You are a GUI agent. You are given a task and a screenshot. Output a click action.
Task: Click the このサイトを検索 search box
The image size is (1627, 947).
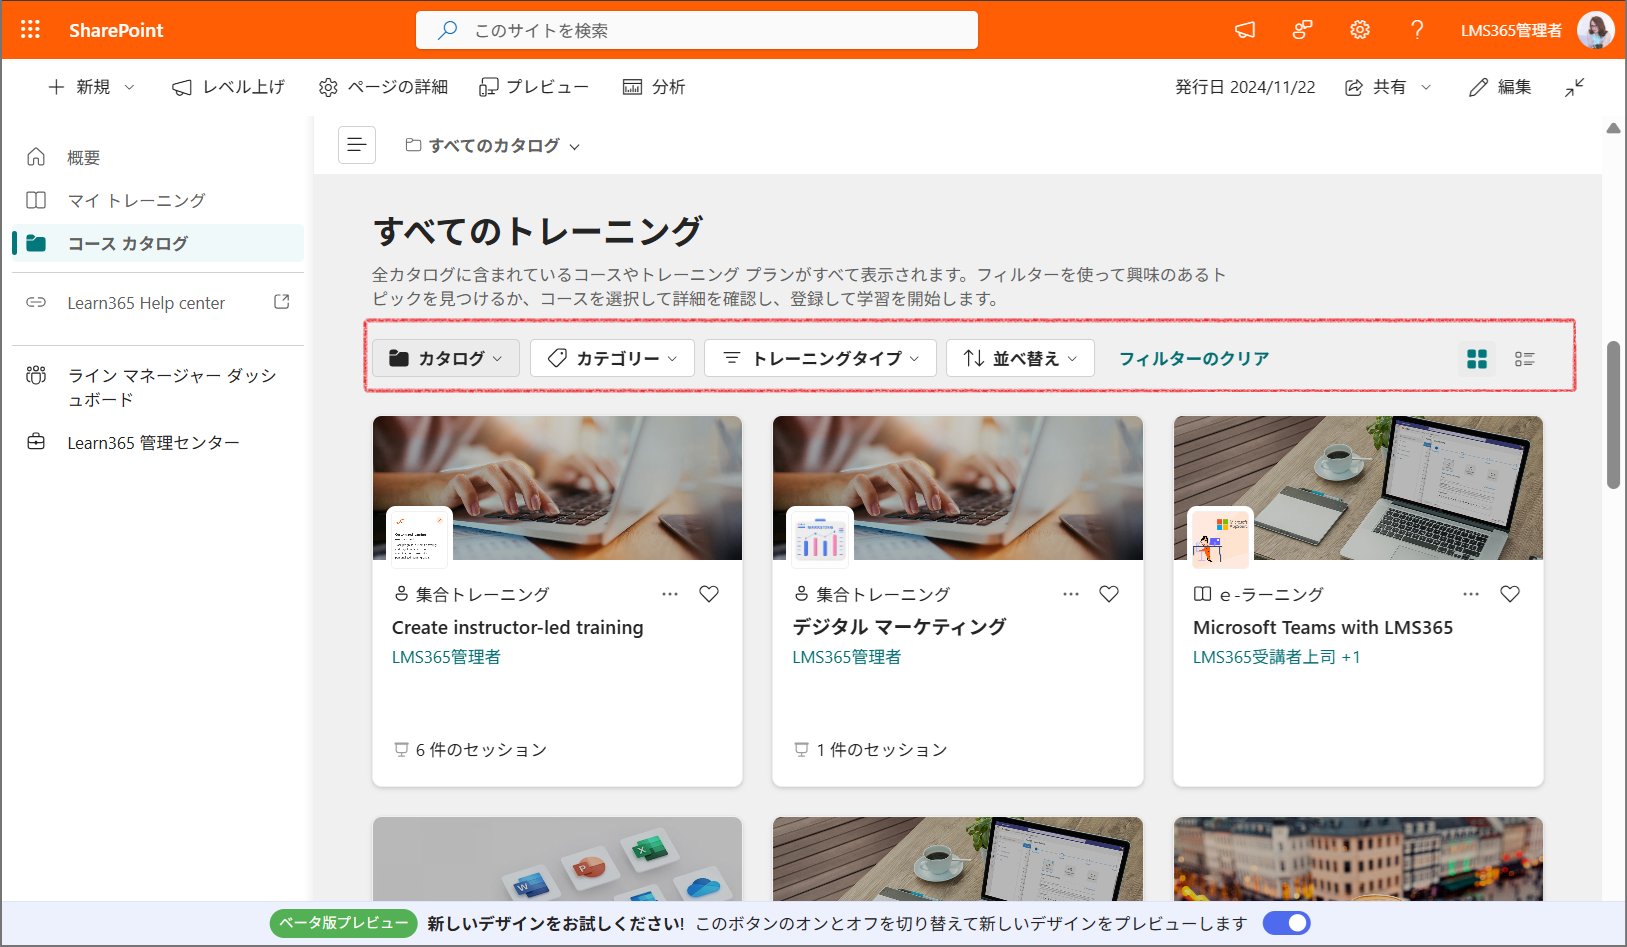pos(697,30)
